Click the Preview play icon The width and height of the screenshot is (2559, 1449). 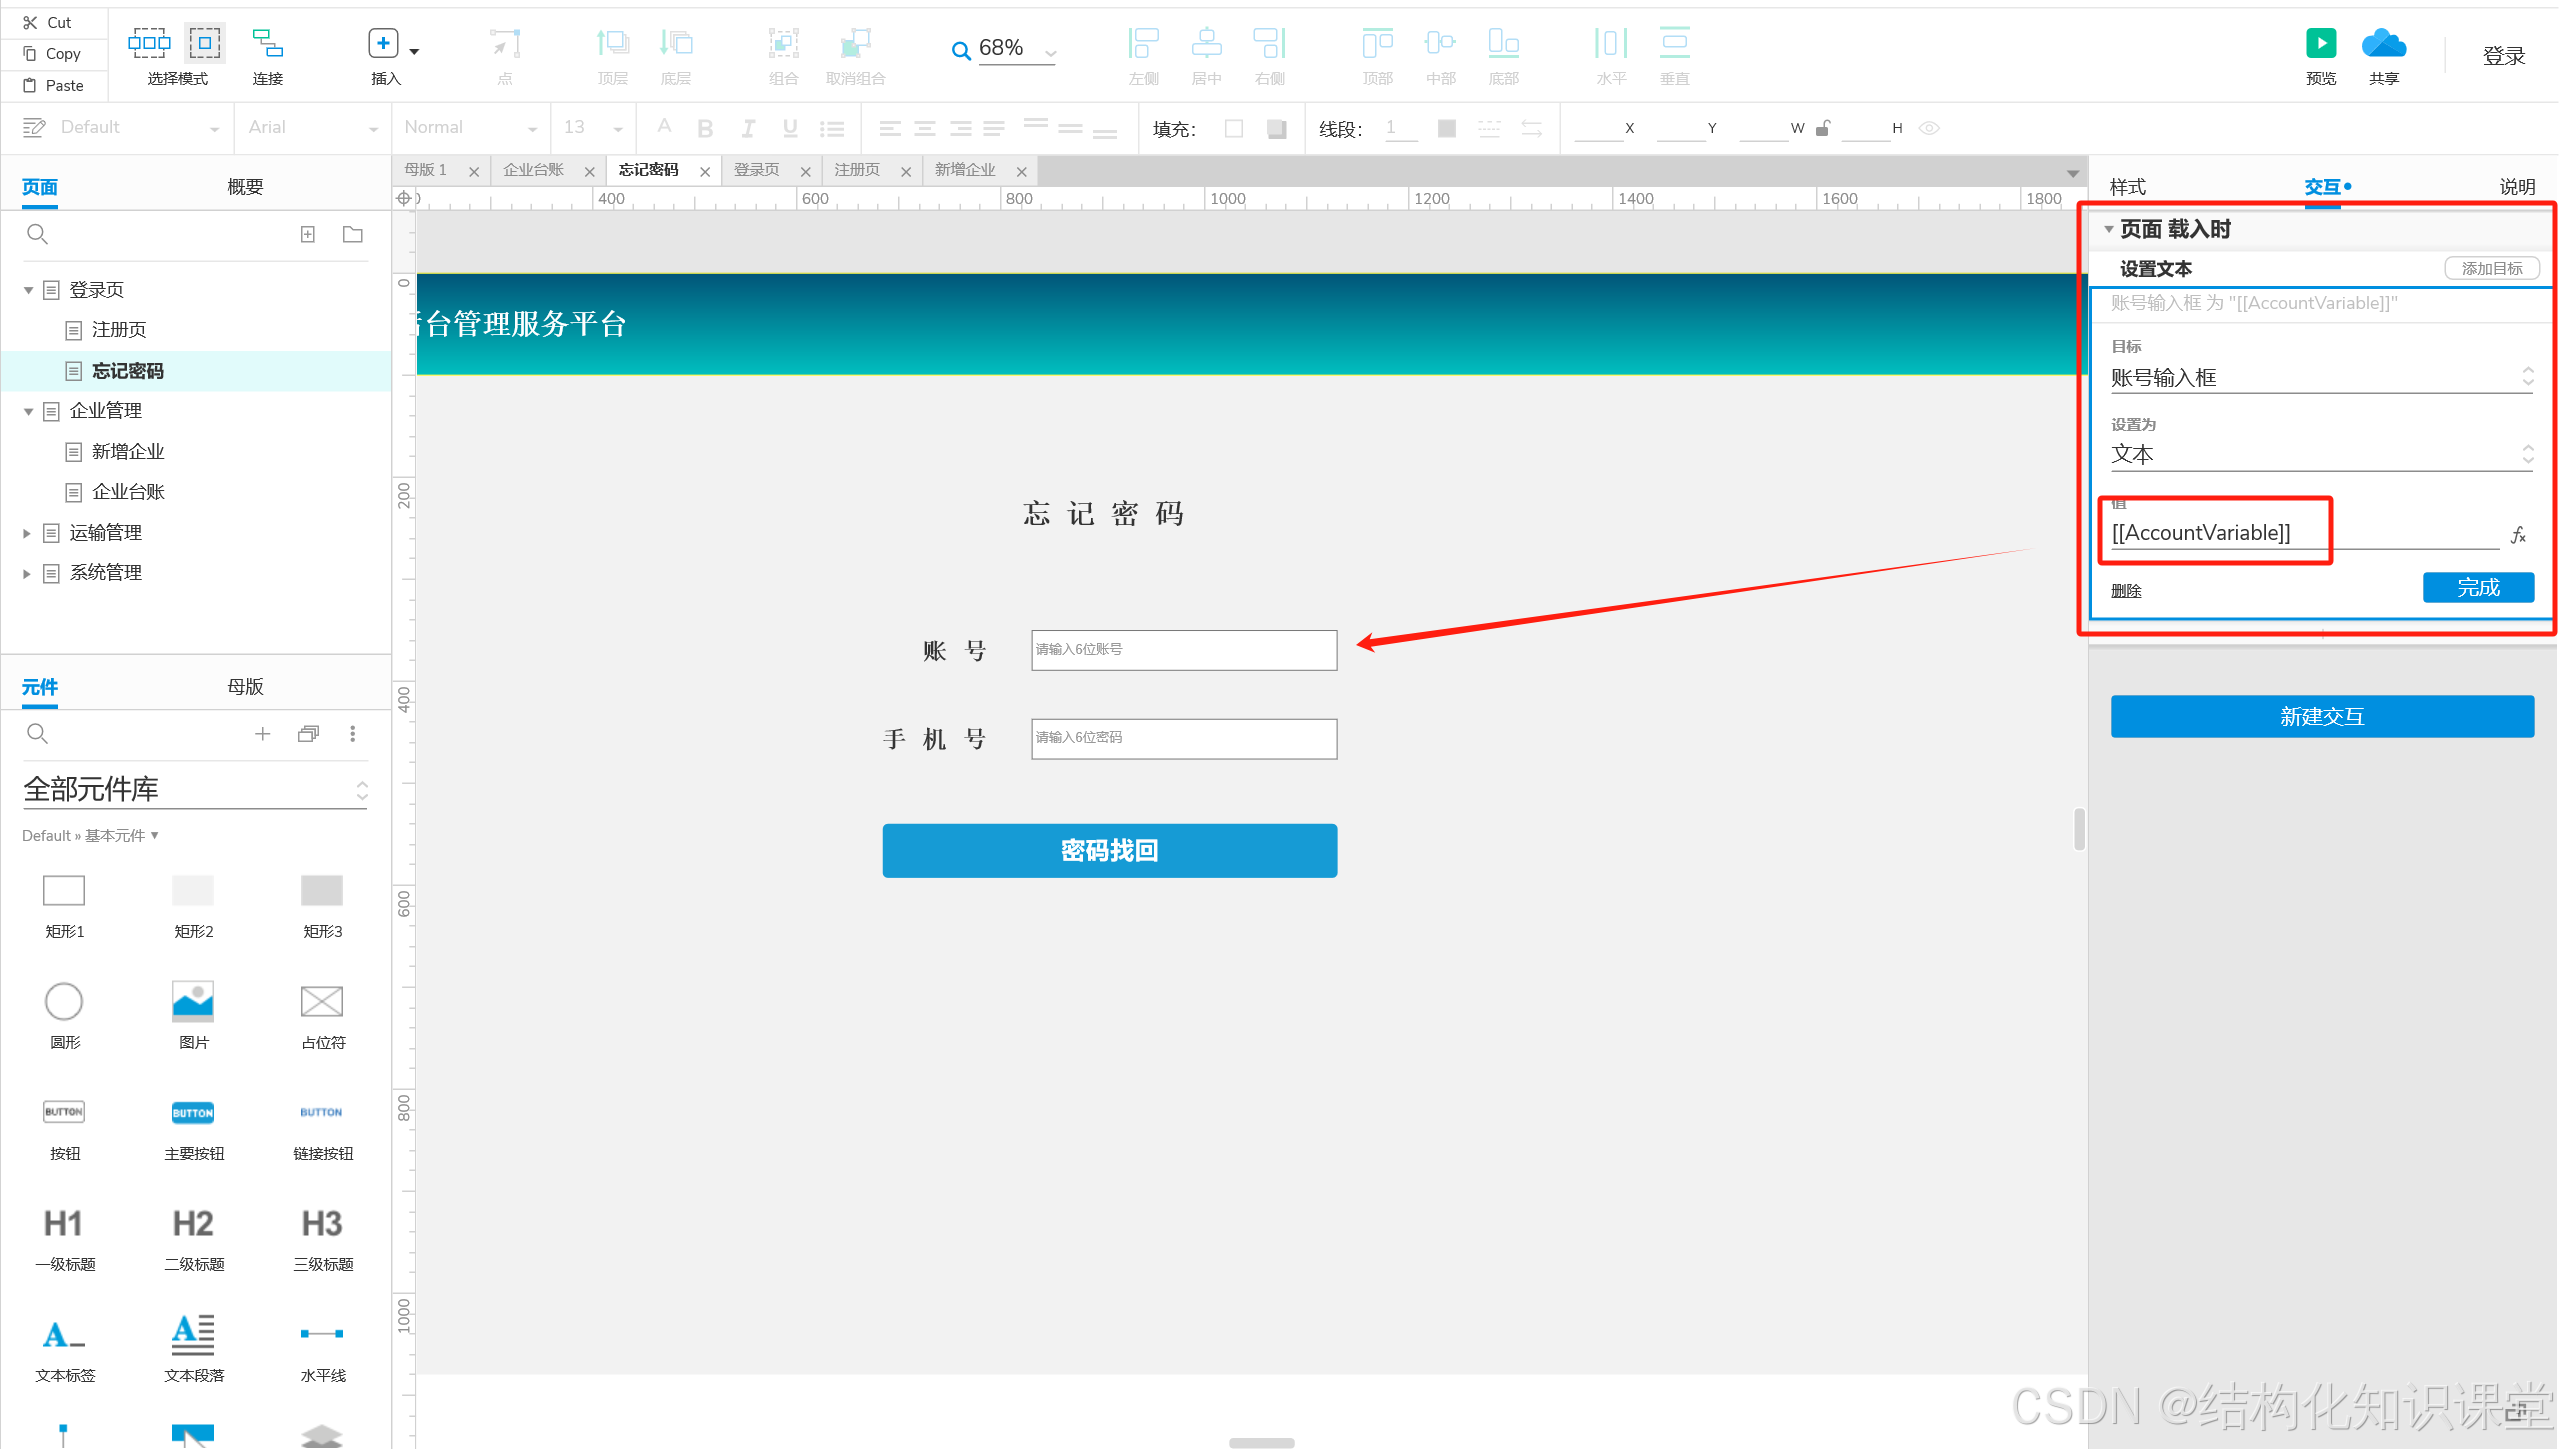[x=2320, y=44]
